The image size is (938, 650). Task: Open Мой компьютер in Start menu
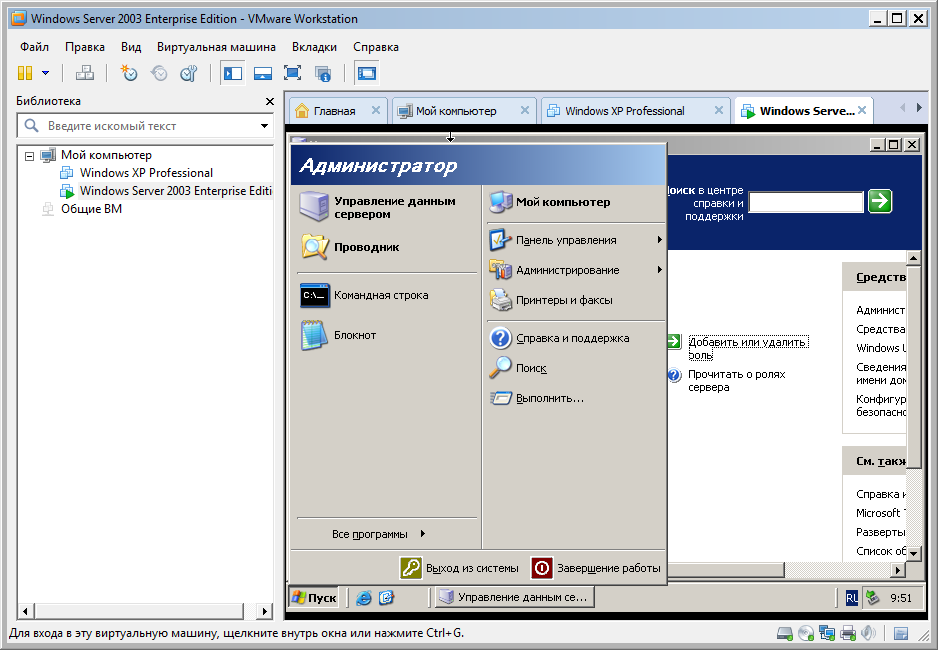[575, 202]
